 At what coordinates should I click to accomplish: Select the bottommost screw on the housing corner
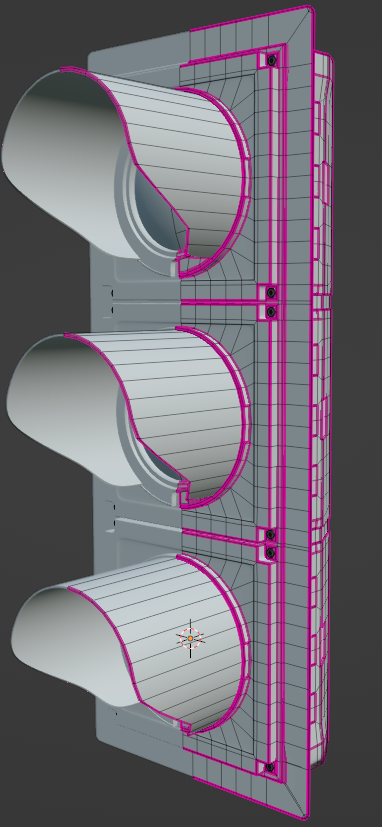[x=270, y=767]
